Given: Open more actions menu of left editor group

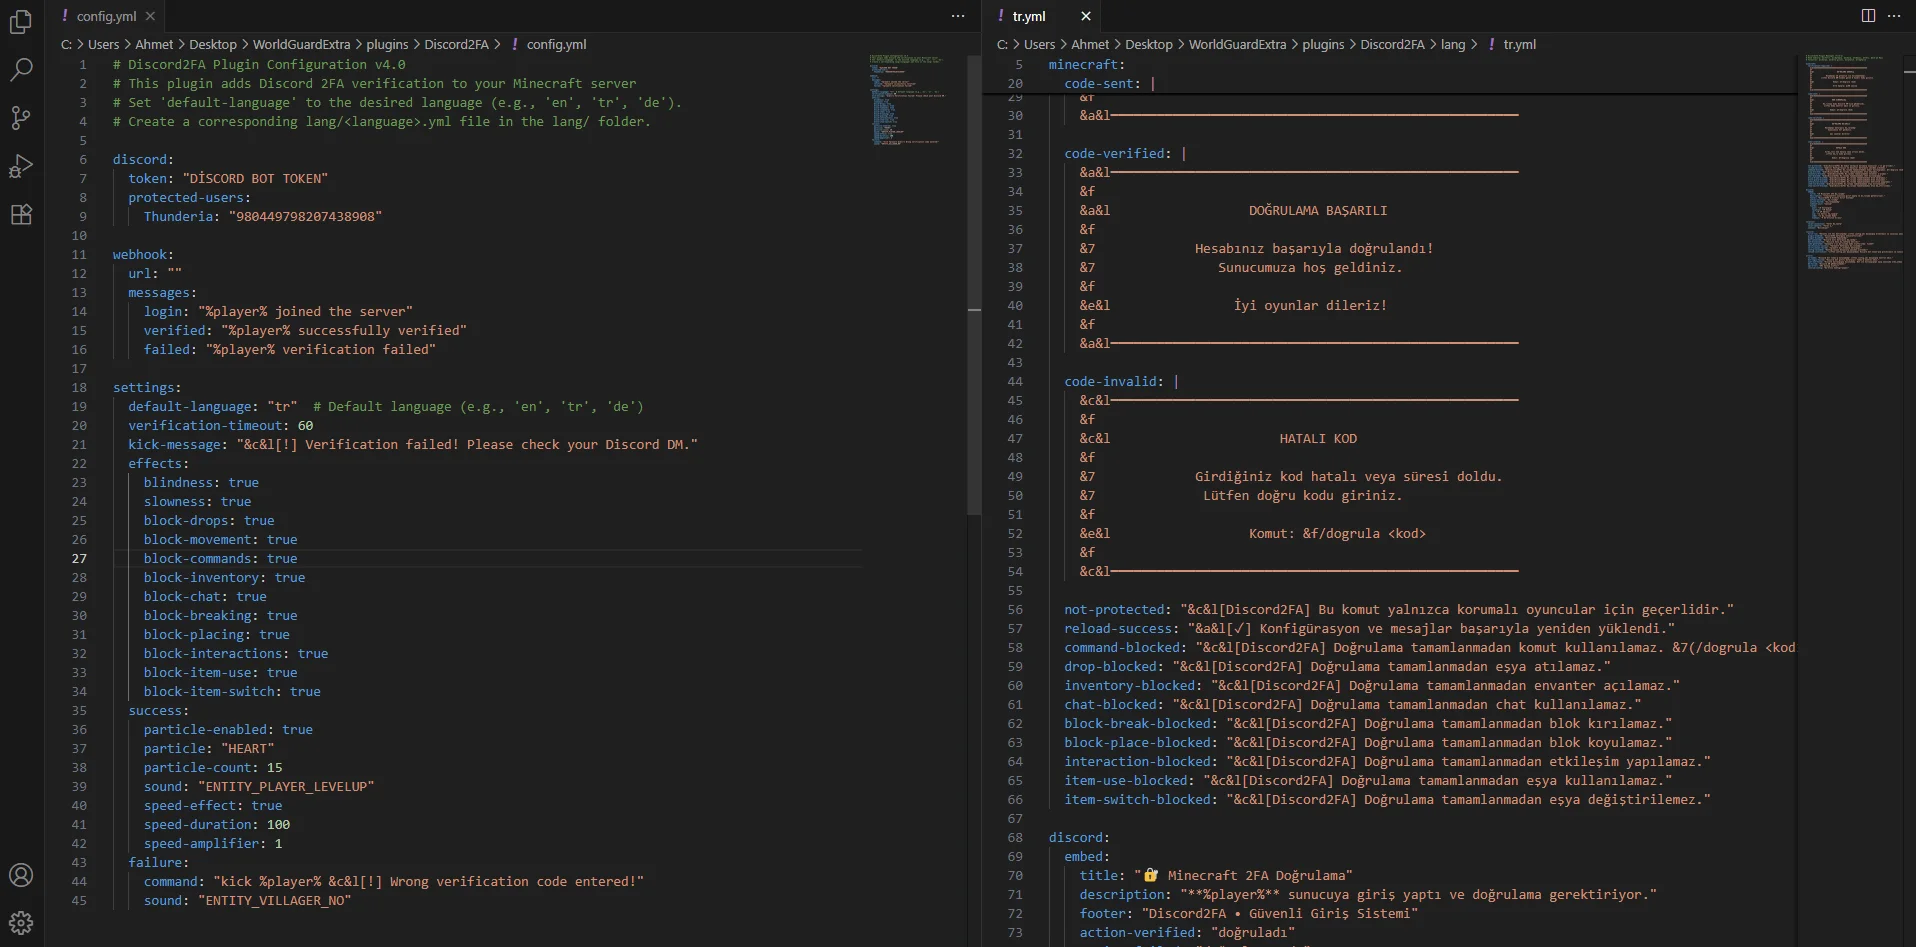Looking at the screenshot, I should (958, 16).
